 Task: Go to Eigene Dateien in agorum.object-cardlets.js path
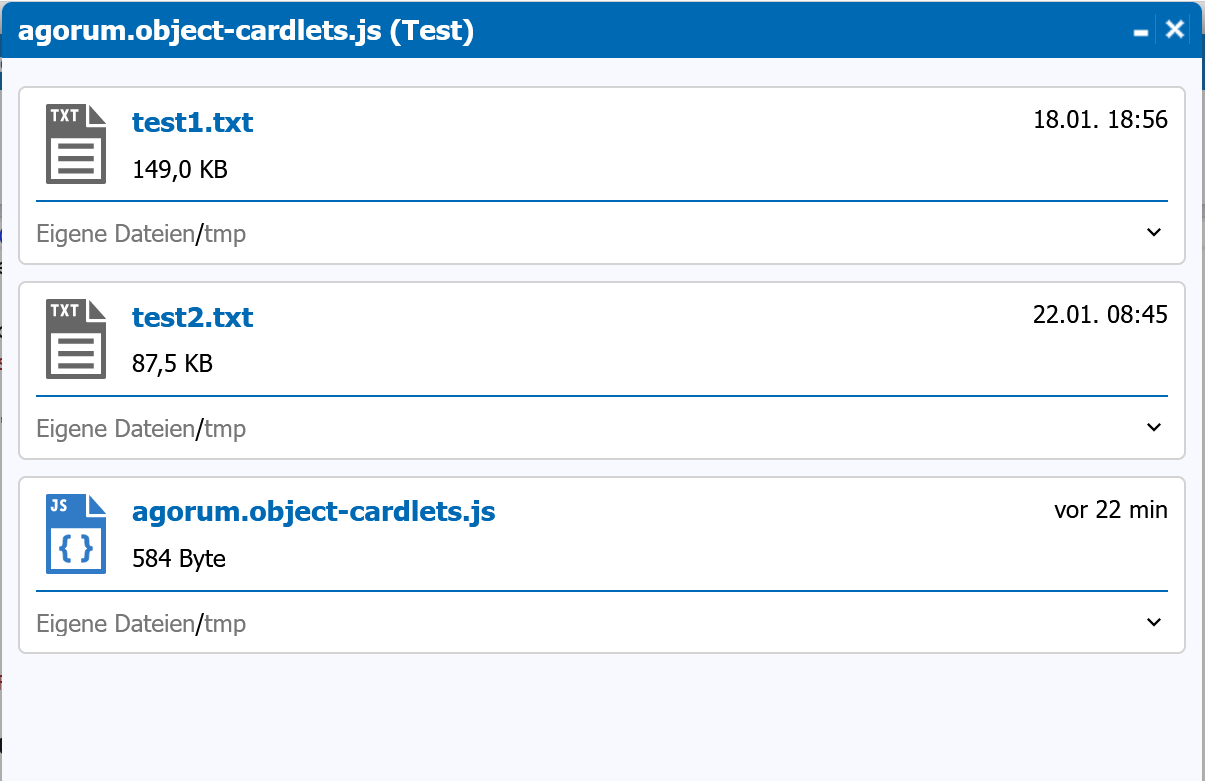point(115,624)
